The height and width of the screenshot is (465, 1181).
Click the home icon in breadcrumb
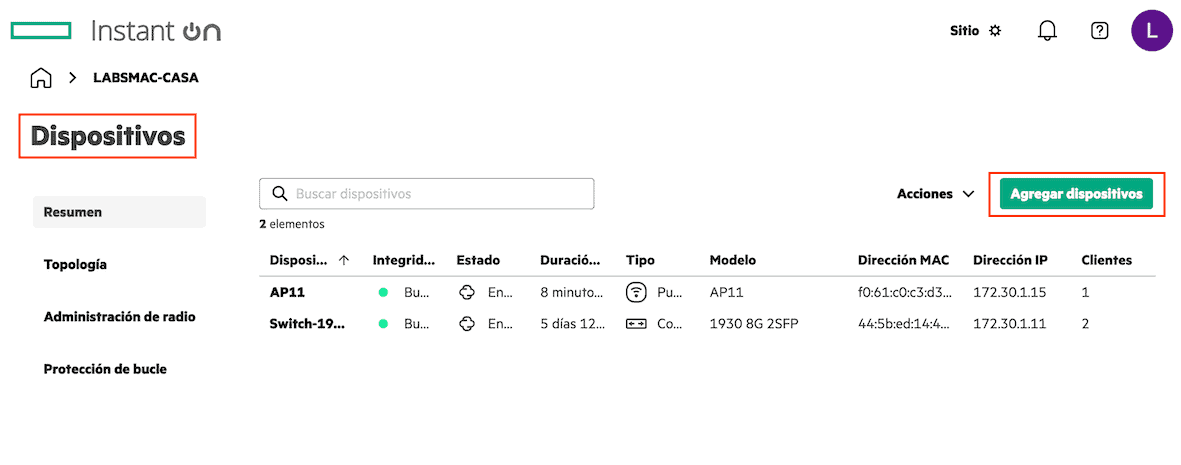[41, 78]
